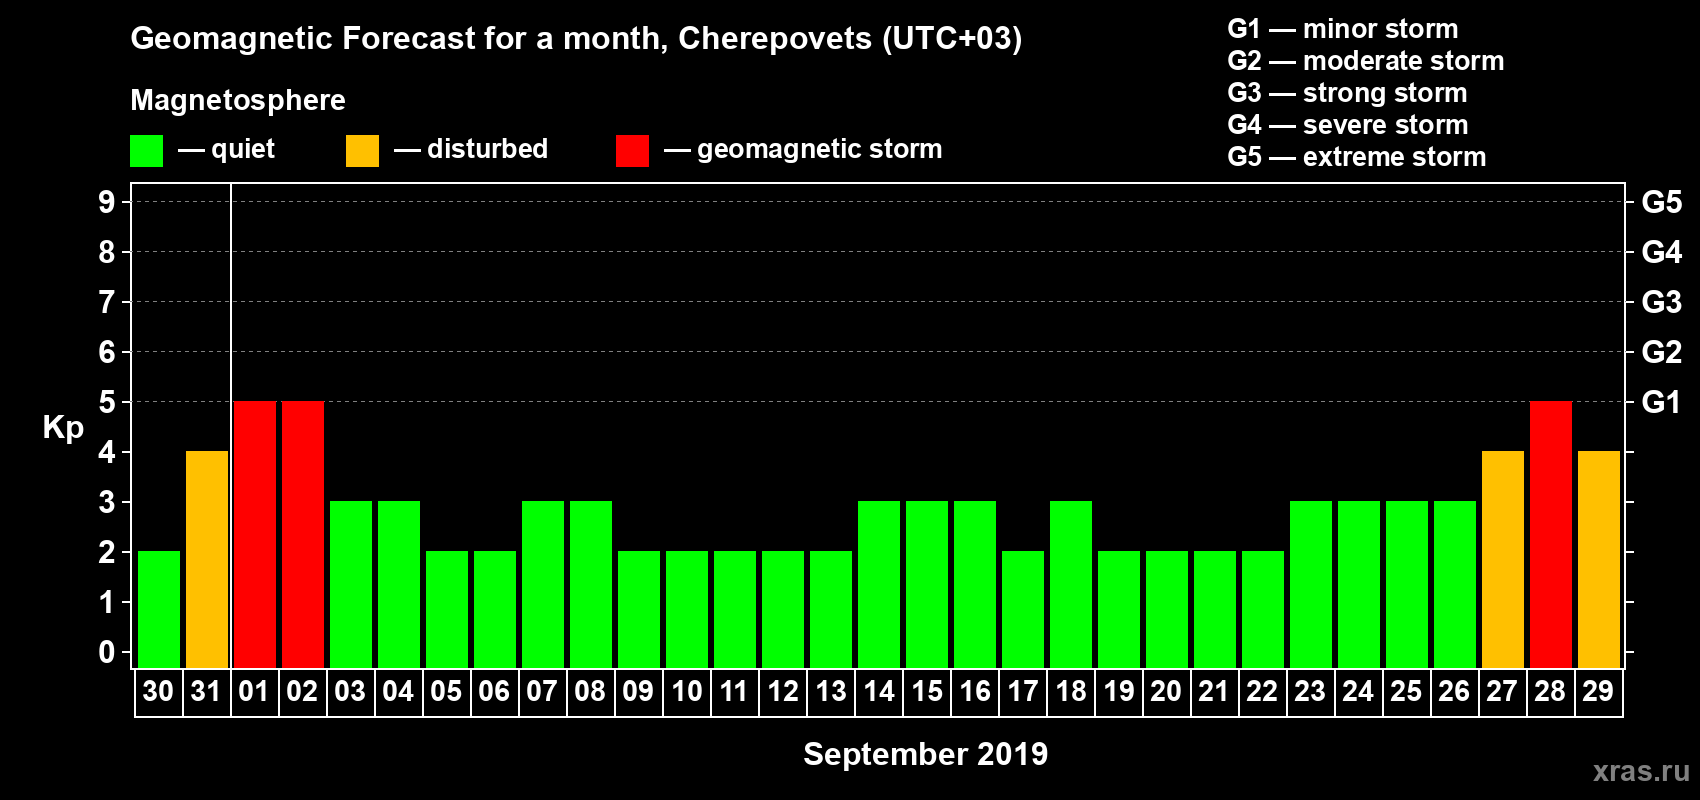Click date label '10' on the axis
The image size is (1700, 800).
click(687, 691)
